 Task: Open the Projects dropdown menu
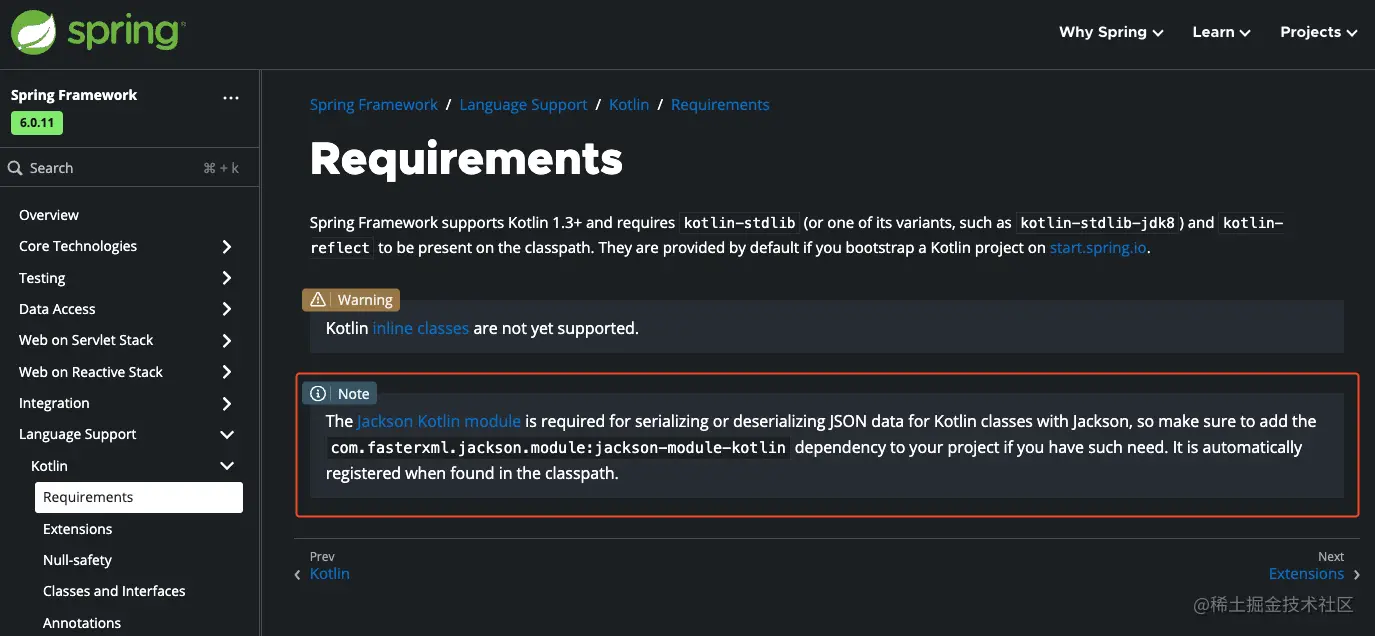click(1318, 32)
